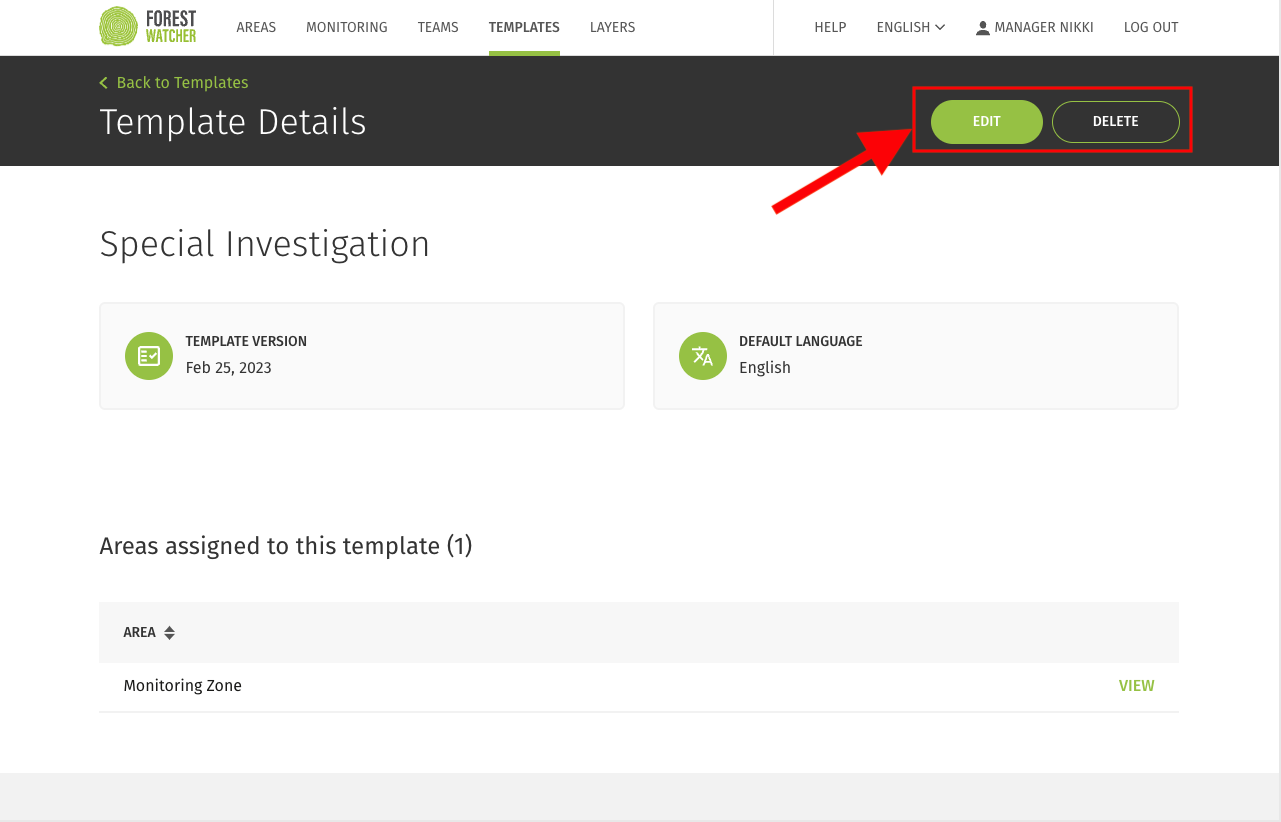Click the default language translate icon

tap(703, 356)
